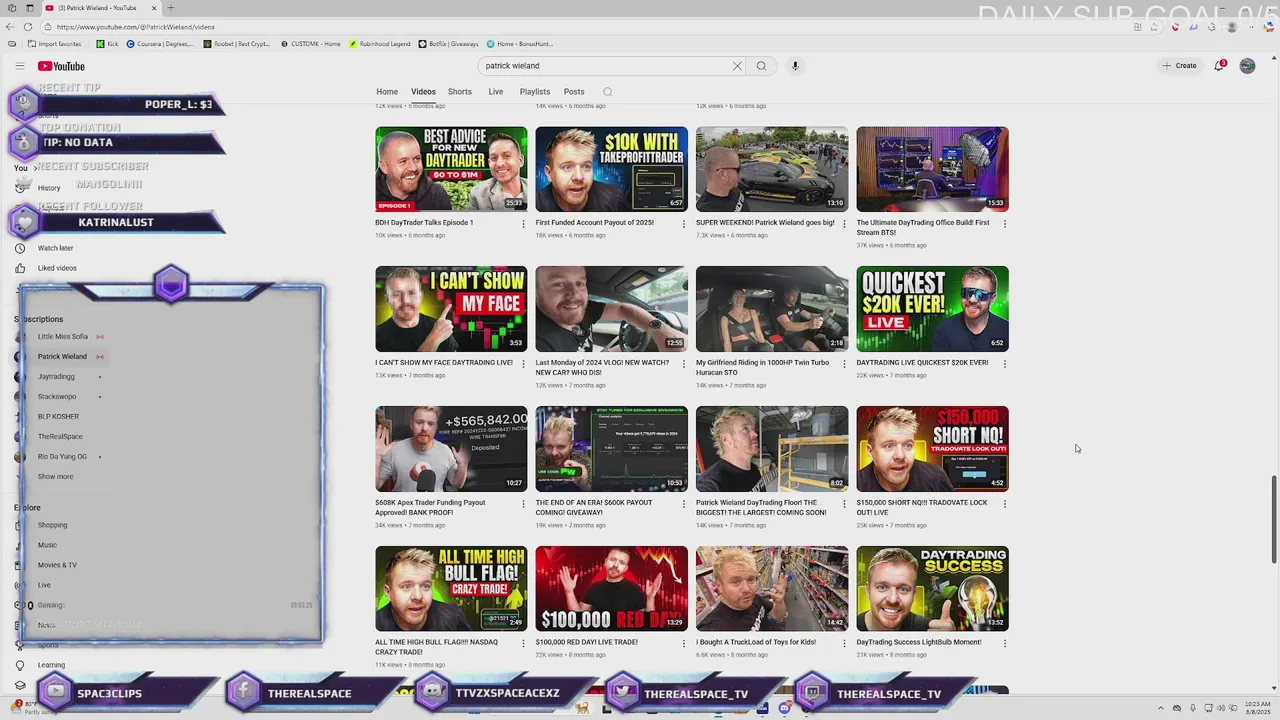Image resolution: width=1280 pixels, height=720 pixels.
Task: Open options menu for I CAN'T SHOW MY FACE video
Action: (x=523, y=364)
